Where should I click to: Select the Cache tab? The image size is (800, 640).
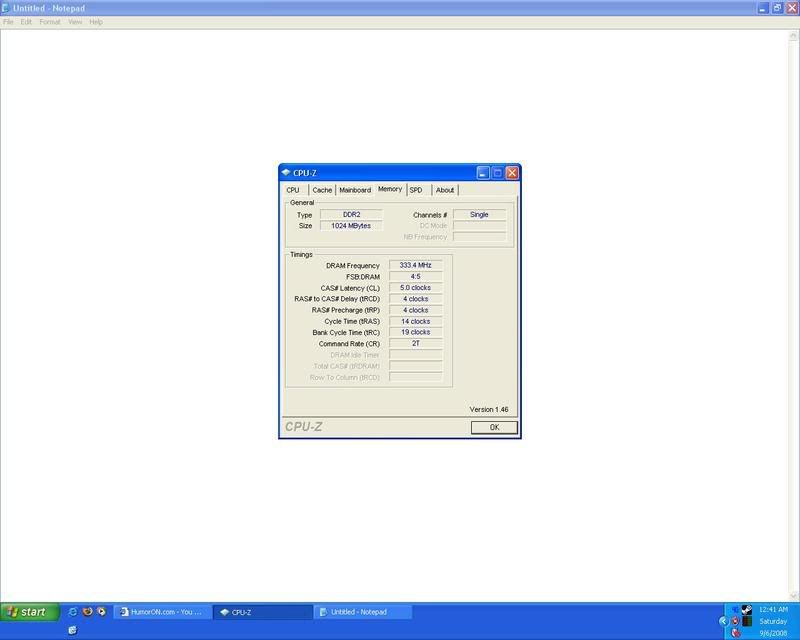pos(323,189)
